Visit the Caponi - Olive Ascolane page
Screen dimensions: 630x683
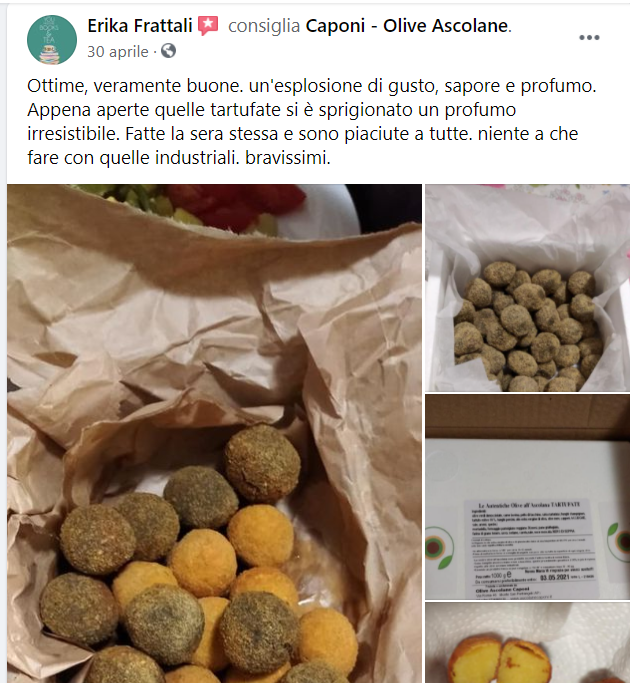pos(407,26)
